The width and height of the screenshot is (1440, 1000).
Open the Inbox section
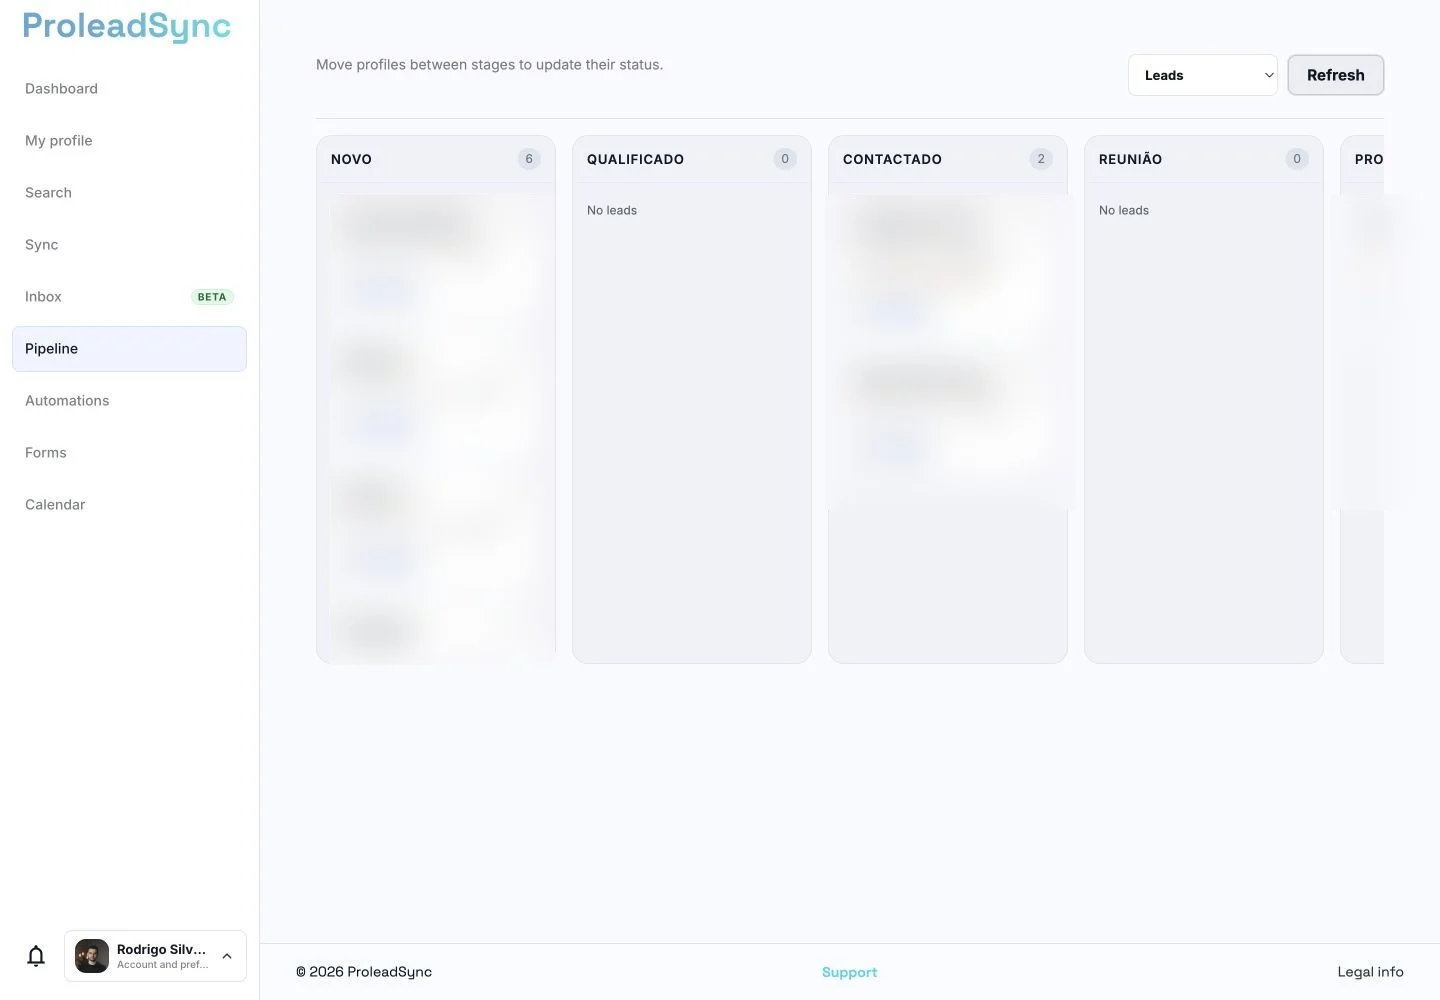pyautogui.click(x=43, y=297)
